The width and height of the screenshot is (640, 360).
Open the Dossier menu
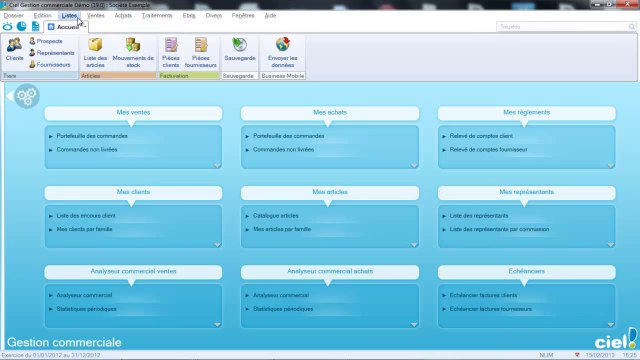point(13,16)
